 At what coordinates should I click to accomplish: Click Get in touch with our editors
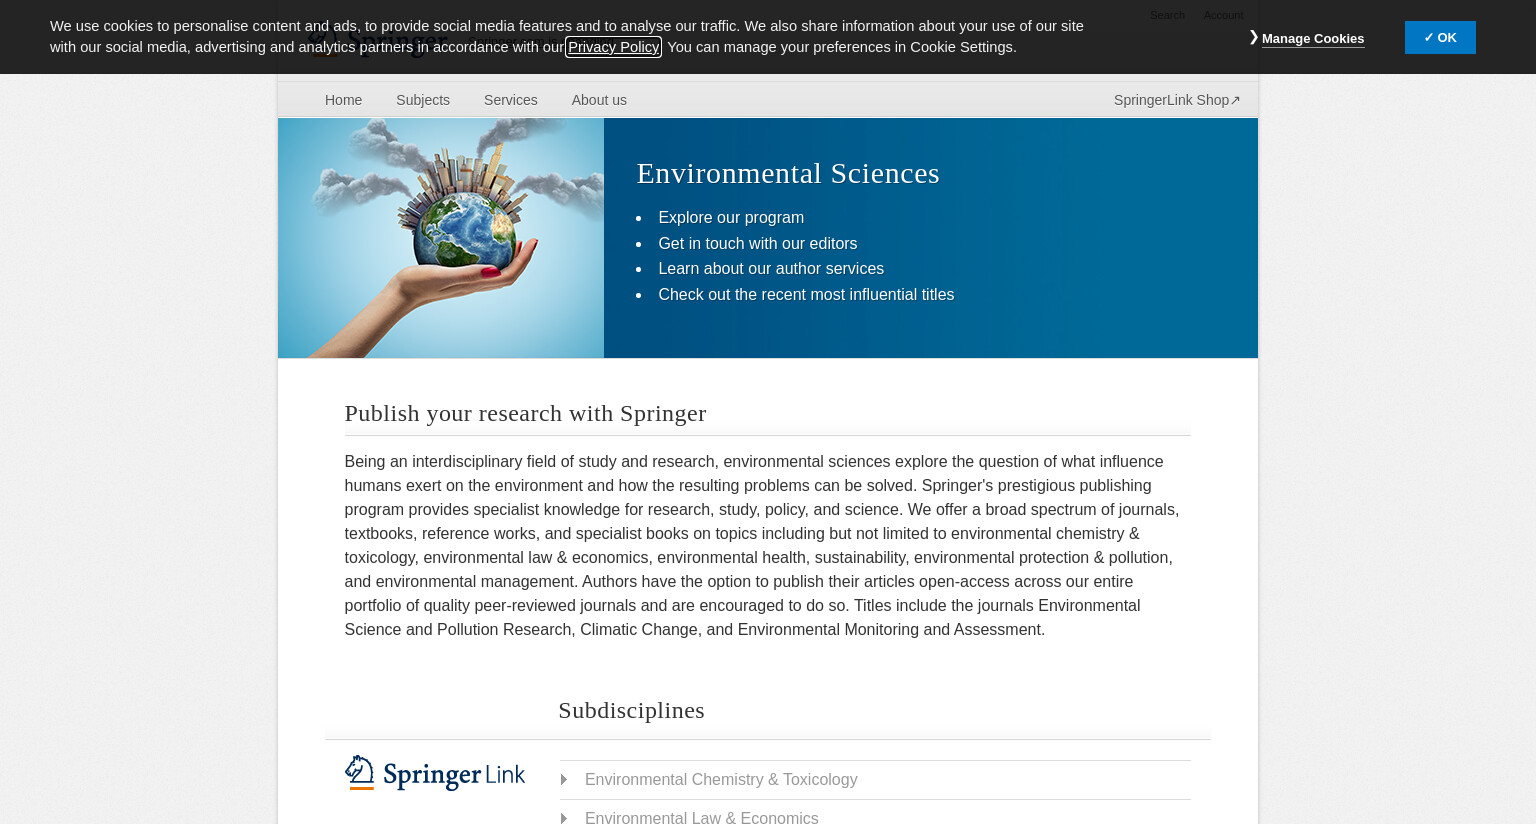tap(758, 243)
